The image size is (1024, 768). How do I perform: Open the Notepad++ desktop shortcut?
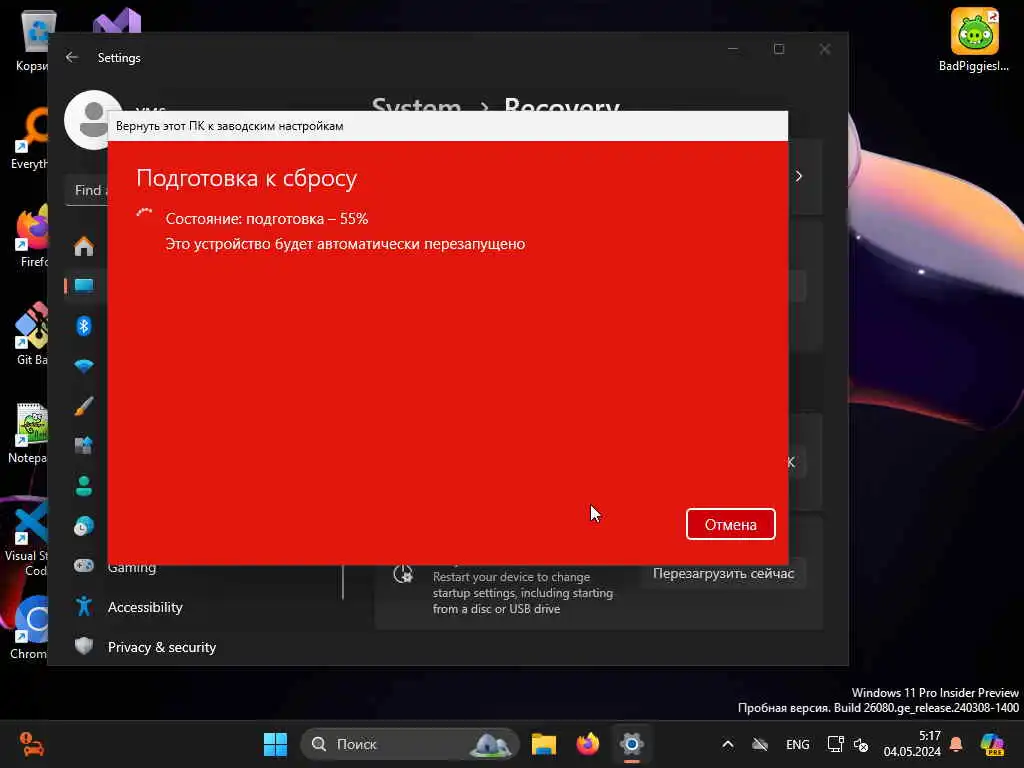pos(29,432)
